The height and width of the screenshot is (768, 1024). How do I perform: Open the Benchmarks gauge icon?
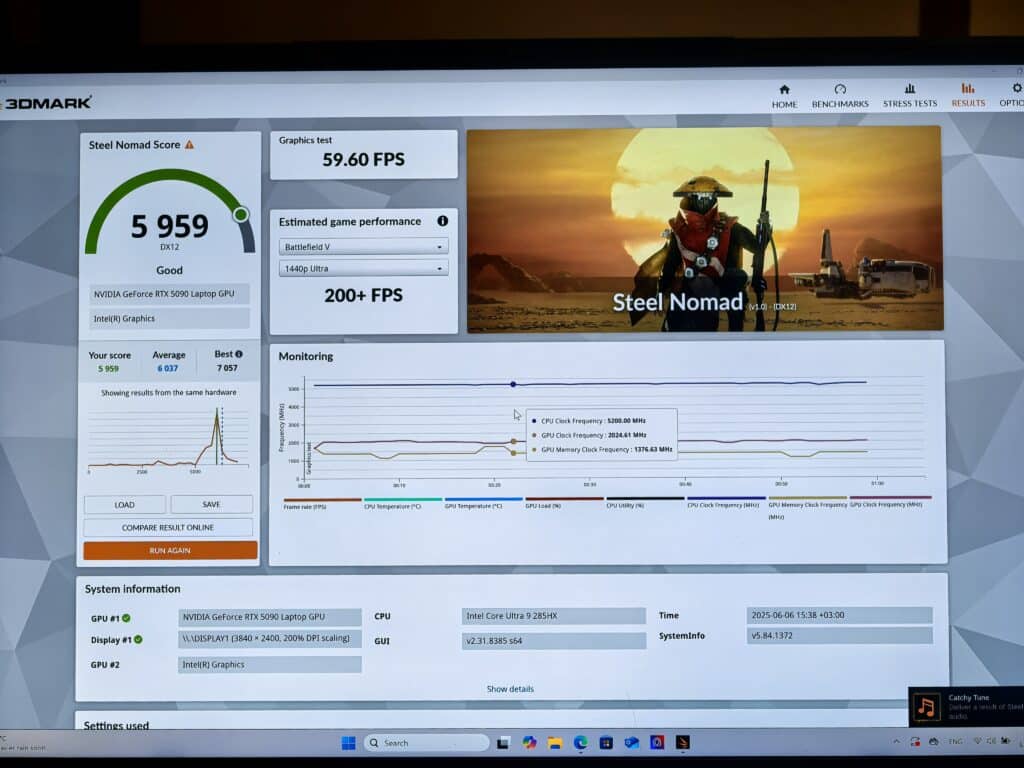coord(840,89)
